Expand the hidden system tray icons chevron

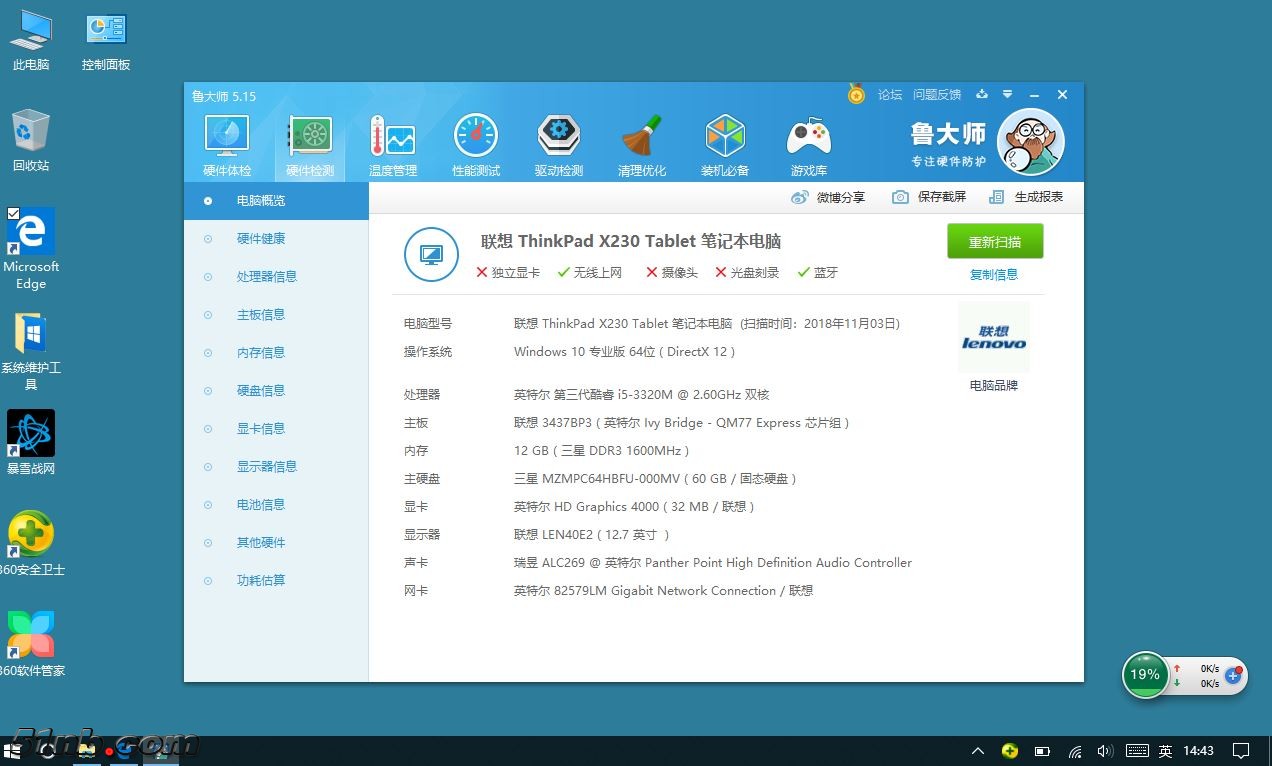979,751
